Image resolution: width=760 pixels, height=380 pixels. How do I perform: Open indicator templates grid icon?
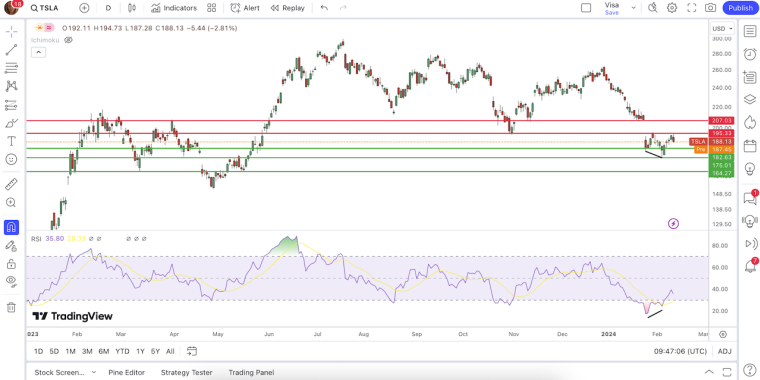pos(211,8)
